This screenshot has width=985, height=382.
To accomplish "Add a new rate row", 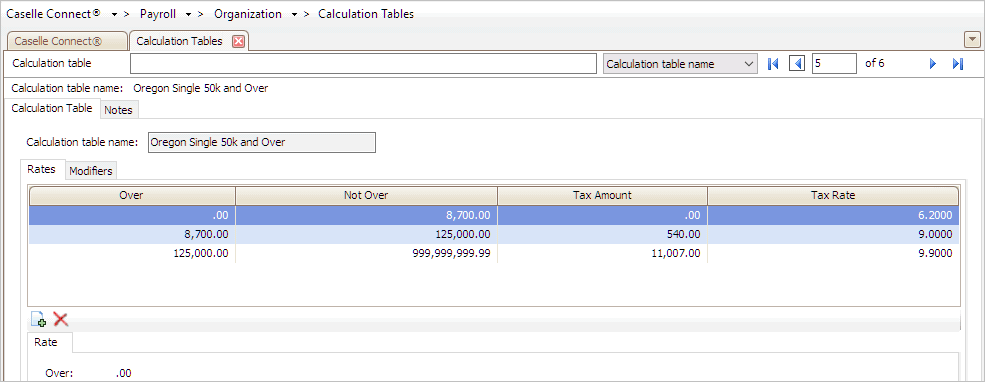I will tap(39, 319).
